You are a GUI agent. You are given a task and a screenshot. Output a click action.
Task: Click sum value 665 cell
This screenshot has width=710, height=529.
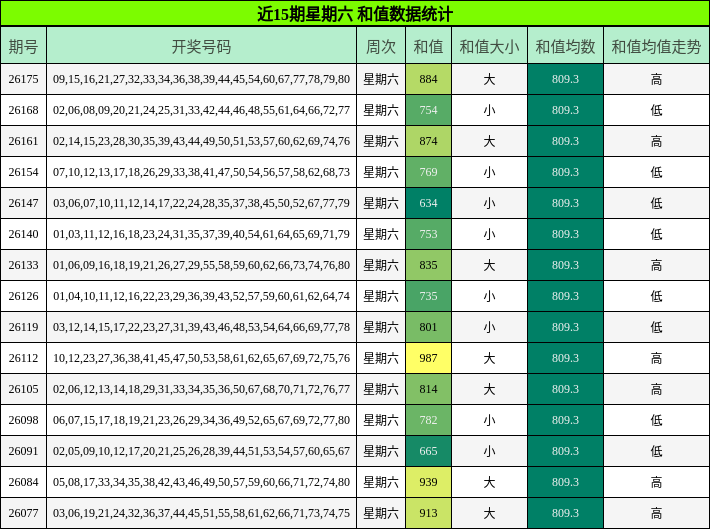[x=428, y=451]
